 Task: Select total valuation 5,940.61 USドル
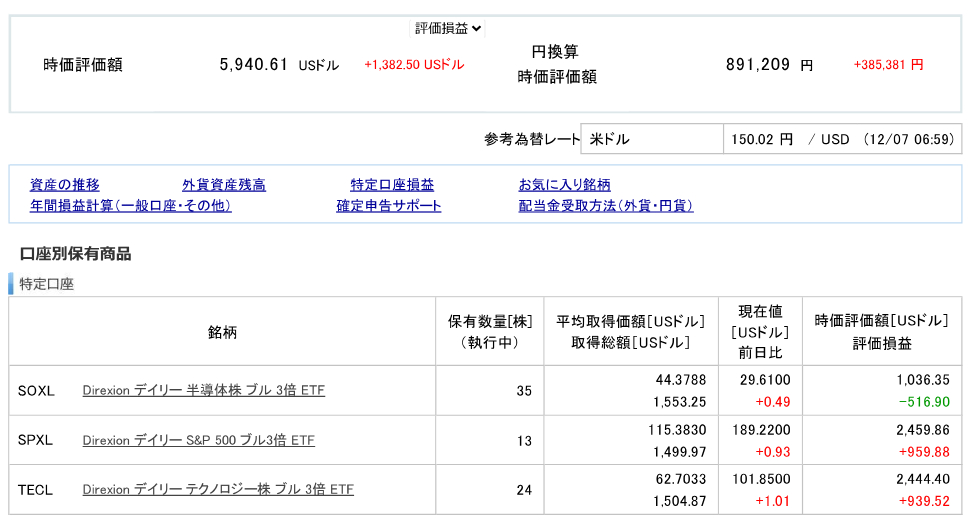pyautogui.click(x=279, y=65)
